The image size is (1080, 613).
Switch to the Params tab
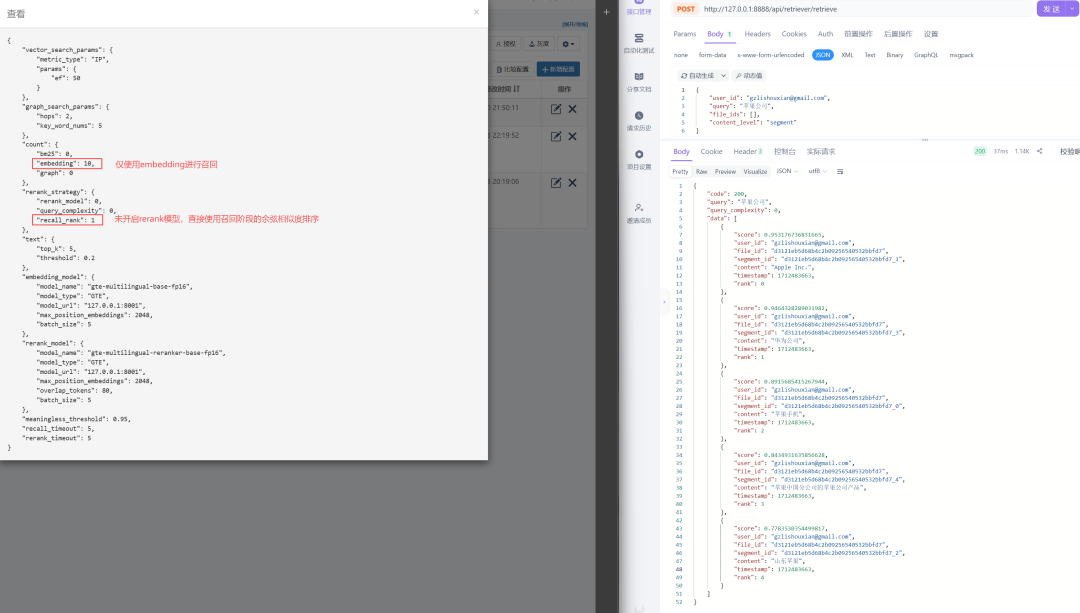point(685,34)
